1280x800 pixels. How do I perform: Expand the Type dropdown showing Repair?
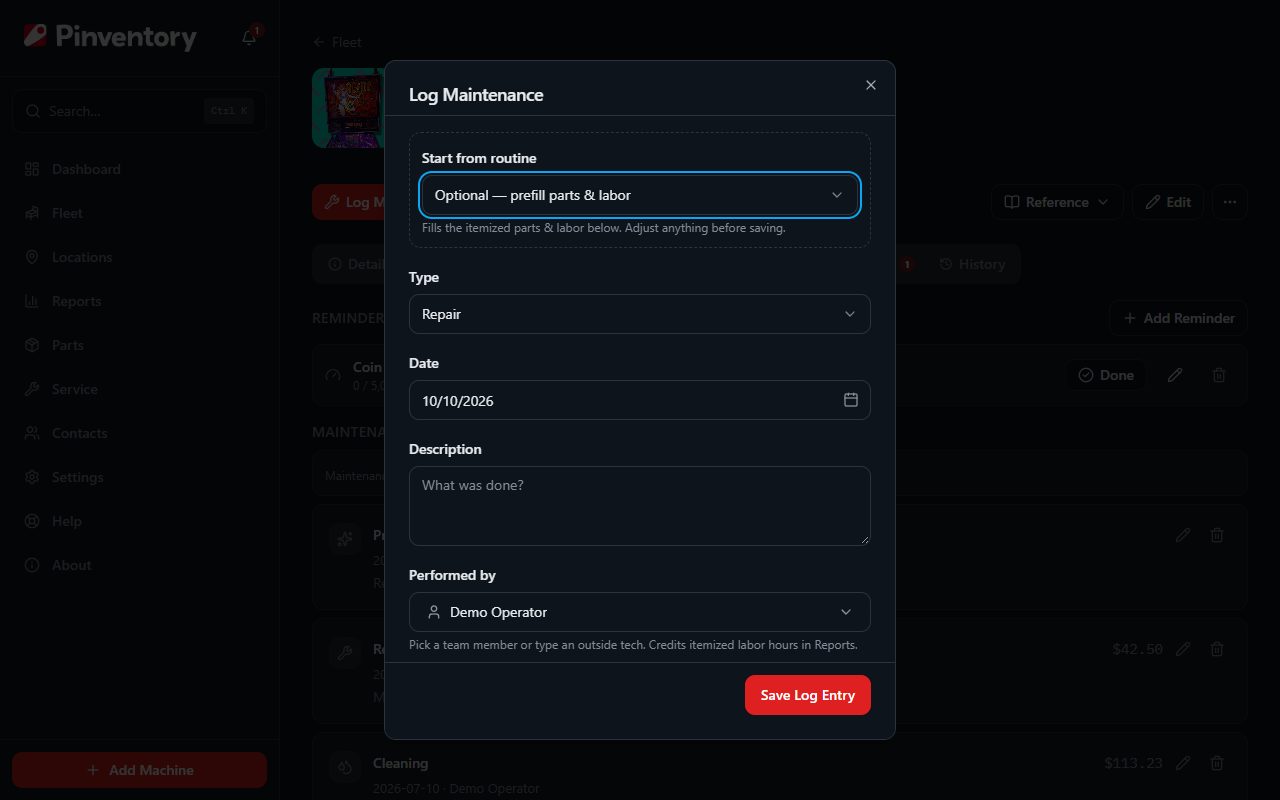pos(640,314)
